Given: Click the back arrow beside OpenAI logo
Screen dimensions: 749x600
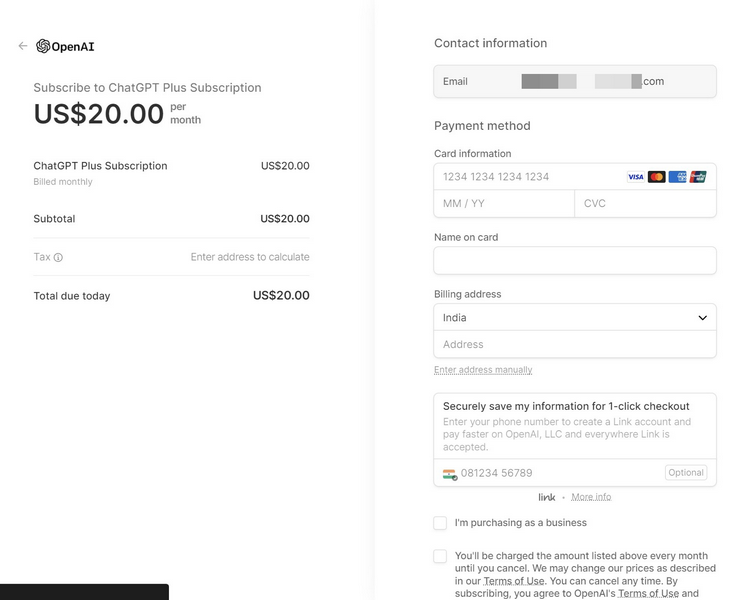Looking at the screenshot, I should pos(23,46).
